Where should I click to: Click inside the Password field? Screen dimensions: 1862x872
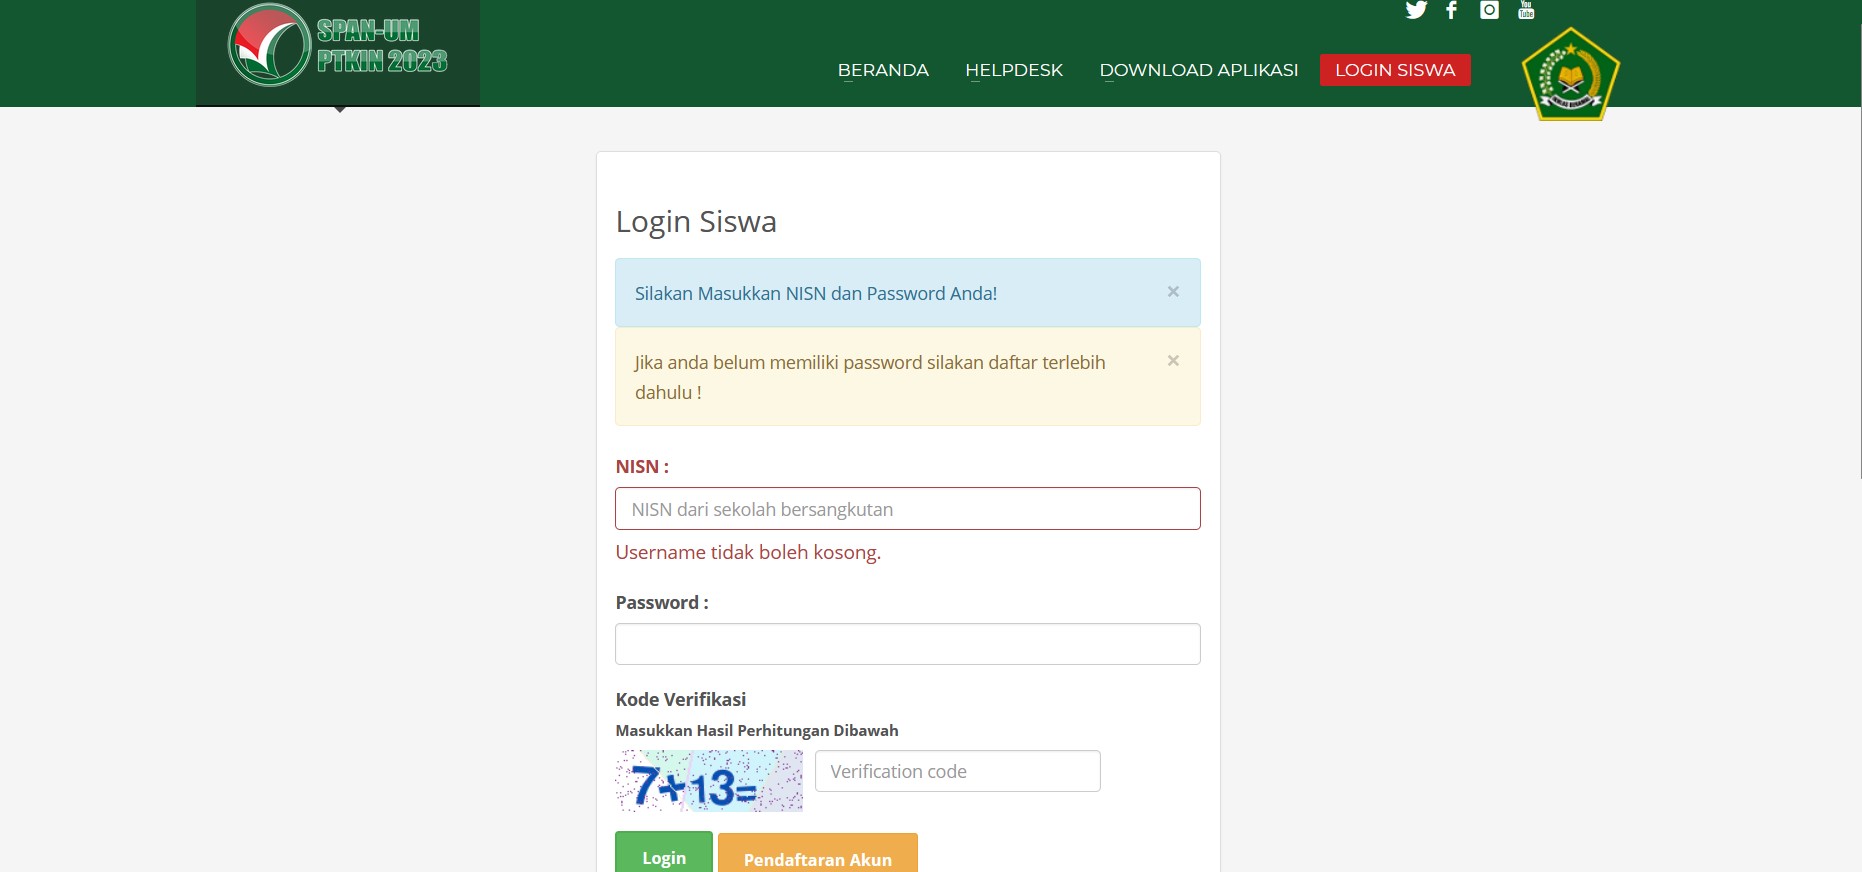(x=907, y=644)
